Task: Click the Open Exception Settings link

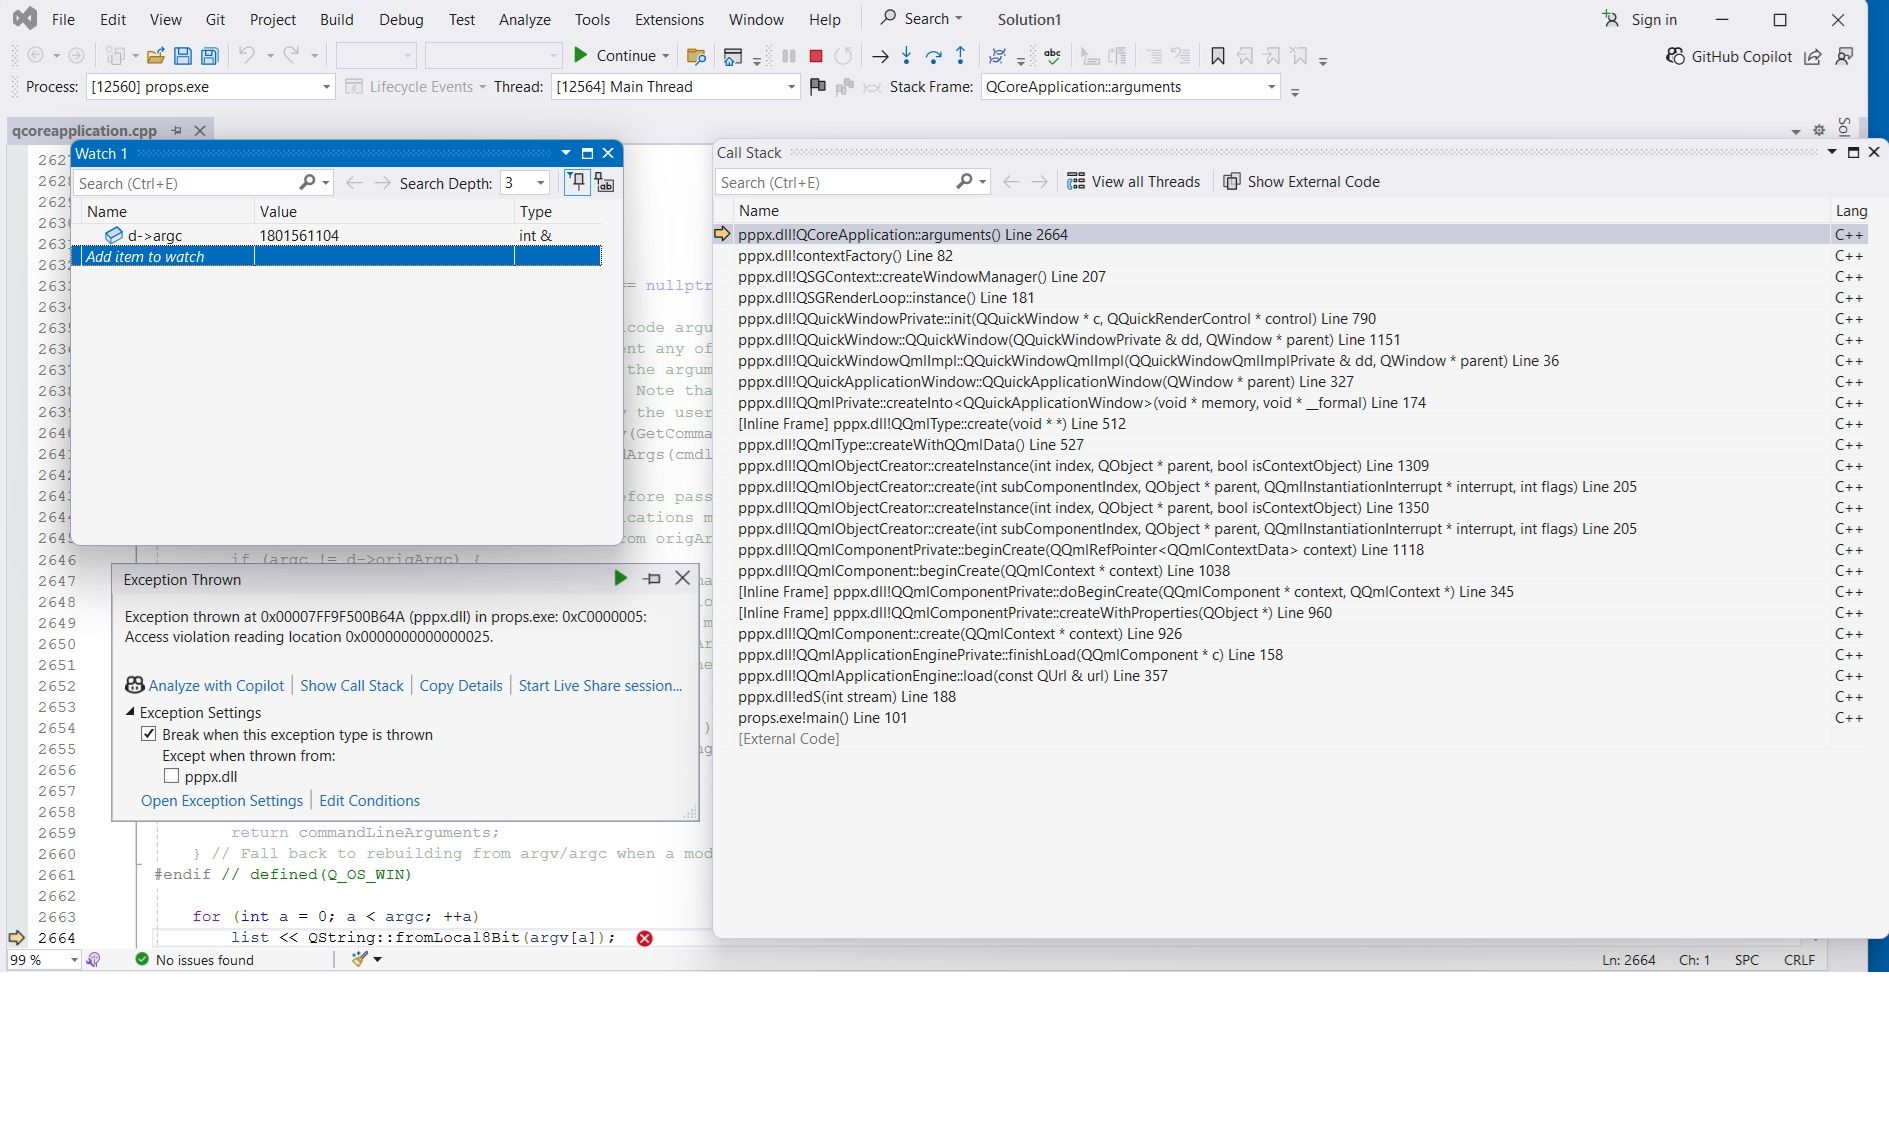Action: click(222, 800)
